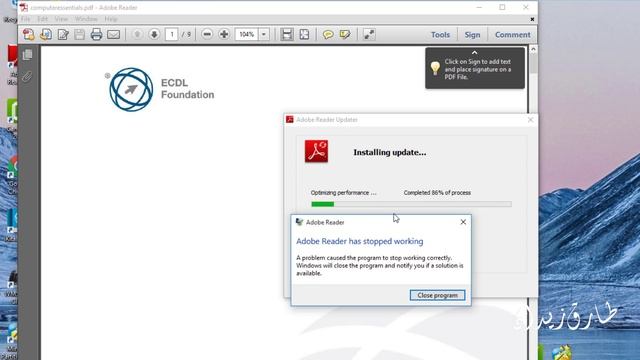The width and height of the screenshot is (640, 360).
Task: Show attachments paperclip panel
Action: click(x=27, y=76)
